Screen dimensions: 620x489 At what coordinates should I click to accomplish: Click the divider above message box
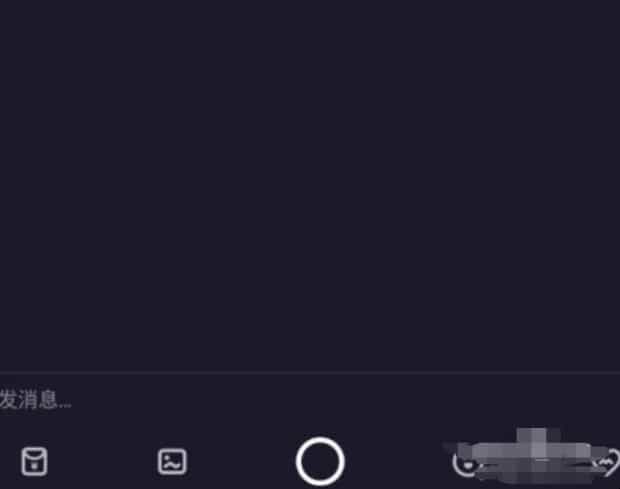pyautogui.click(x=310, y=372)
